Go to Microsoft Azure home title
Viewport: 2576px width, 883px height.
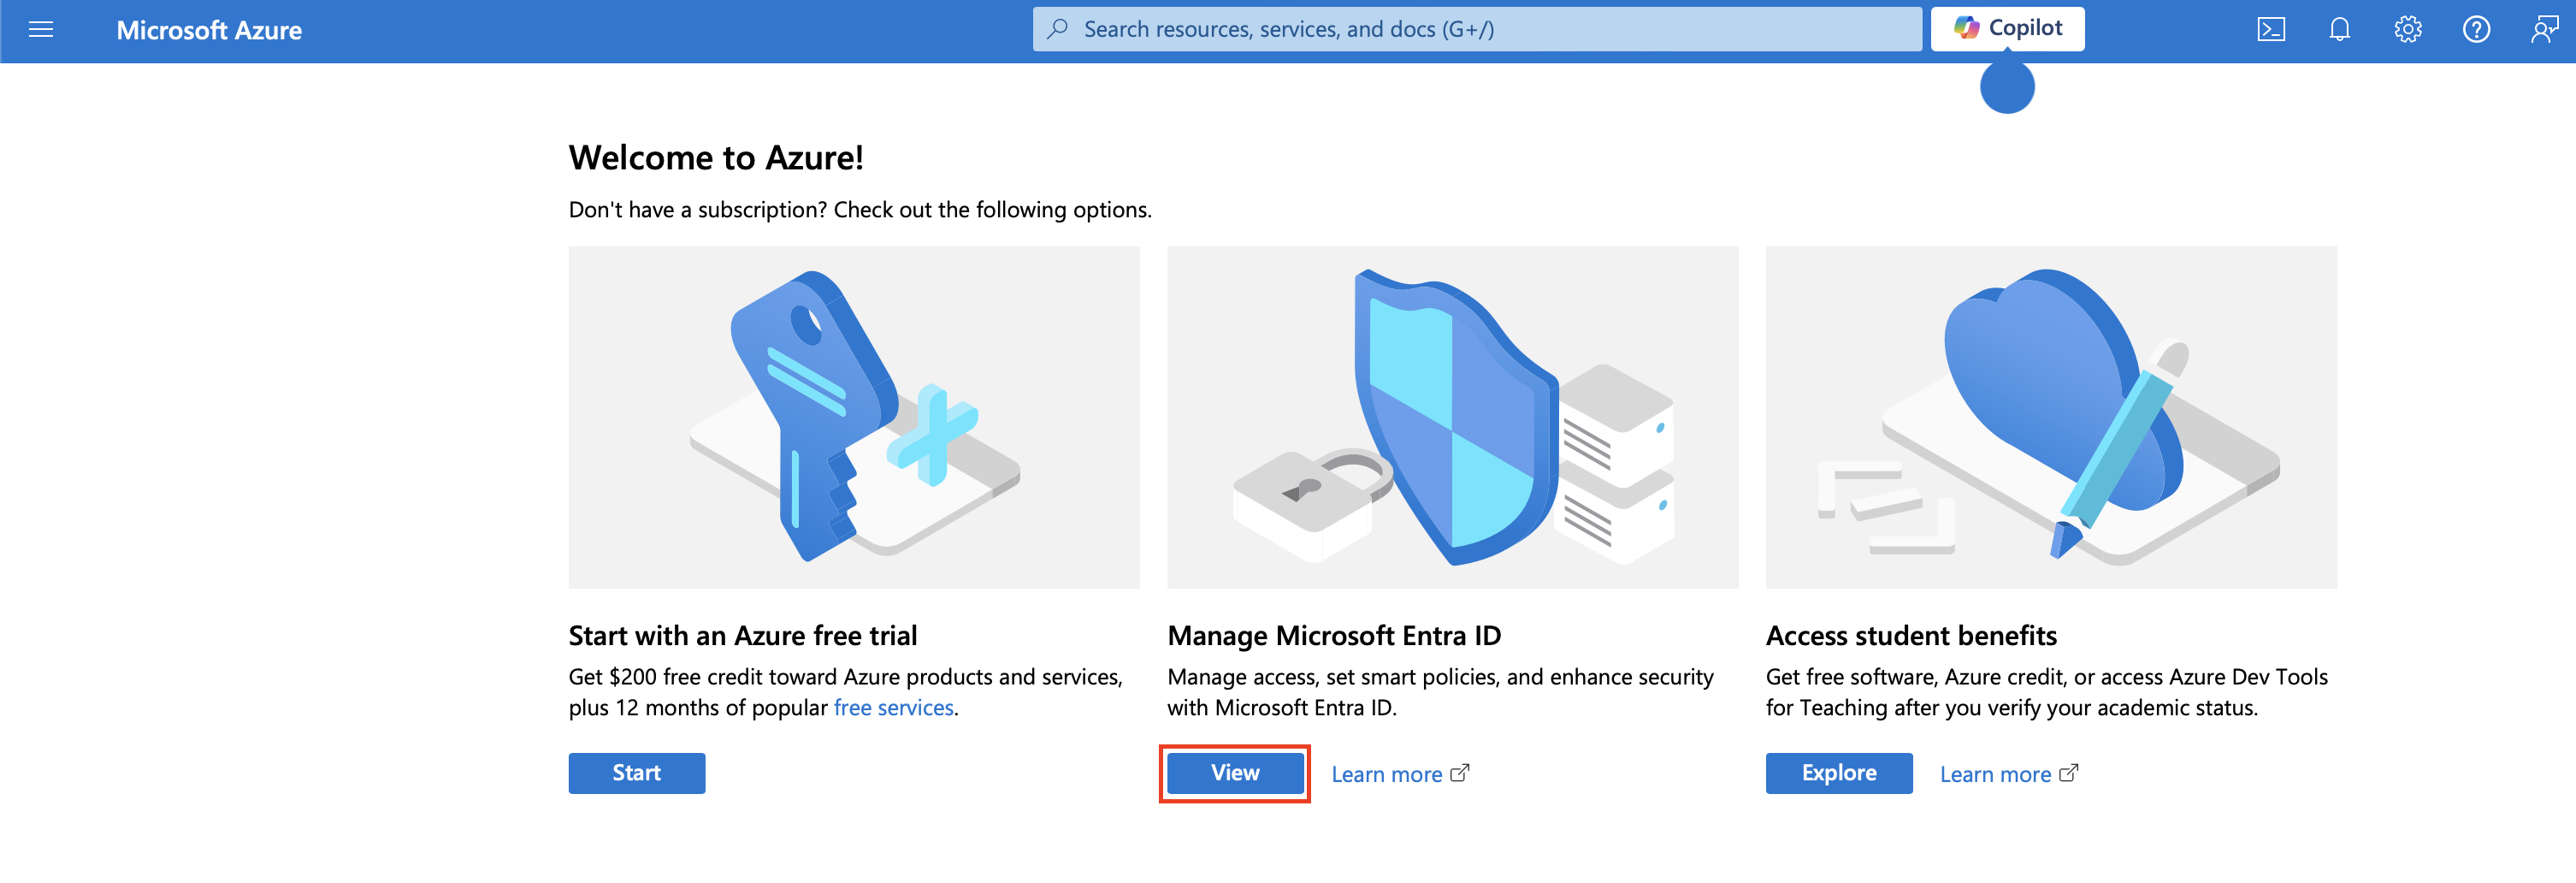[x=209, y=30]
